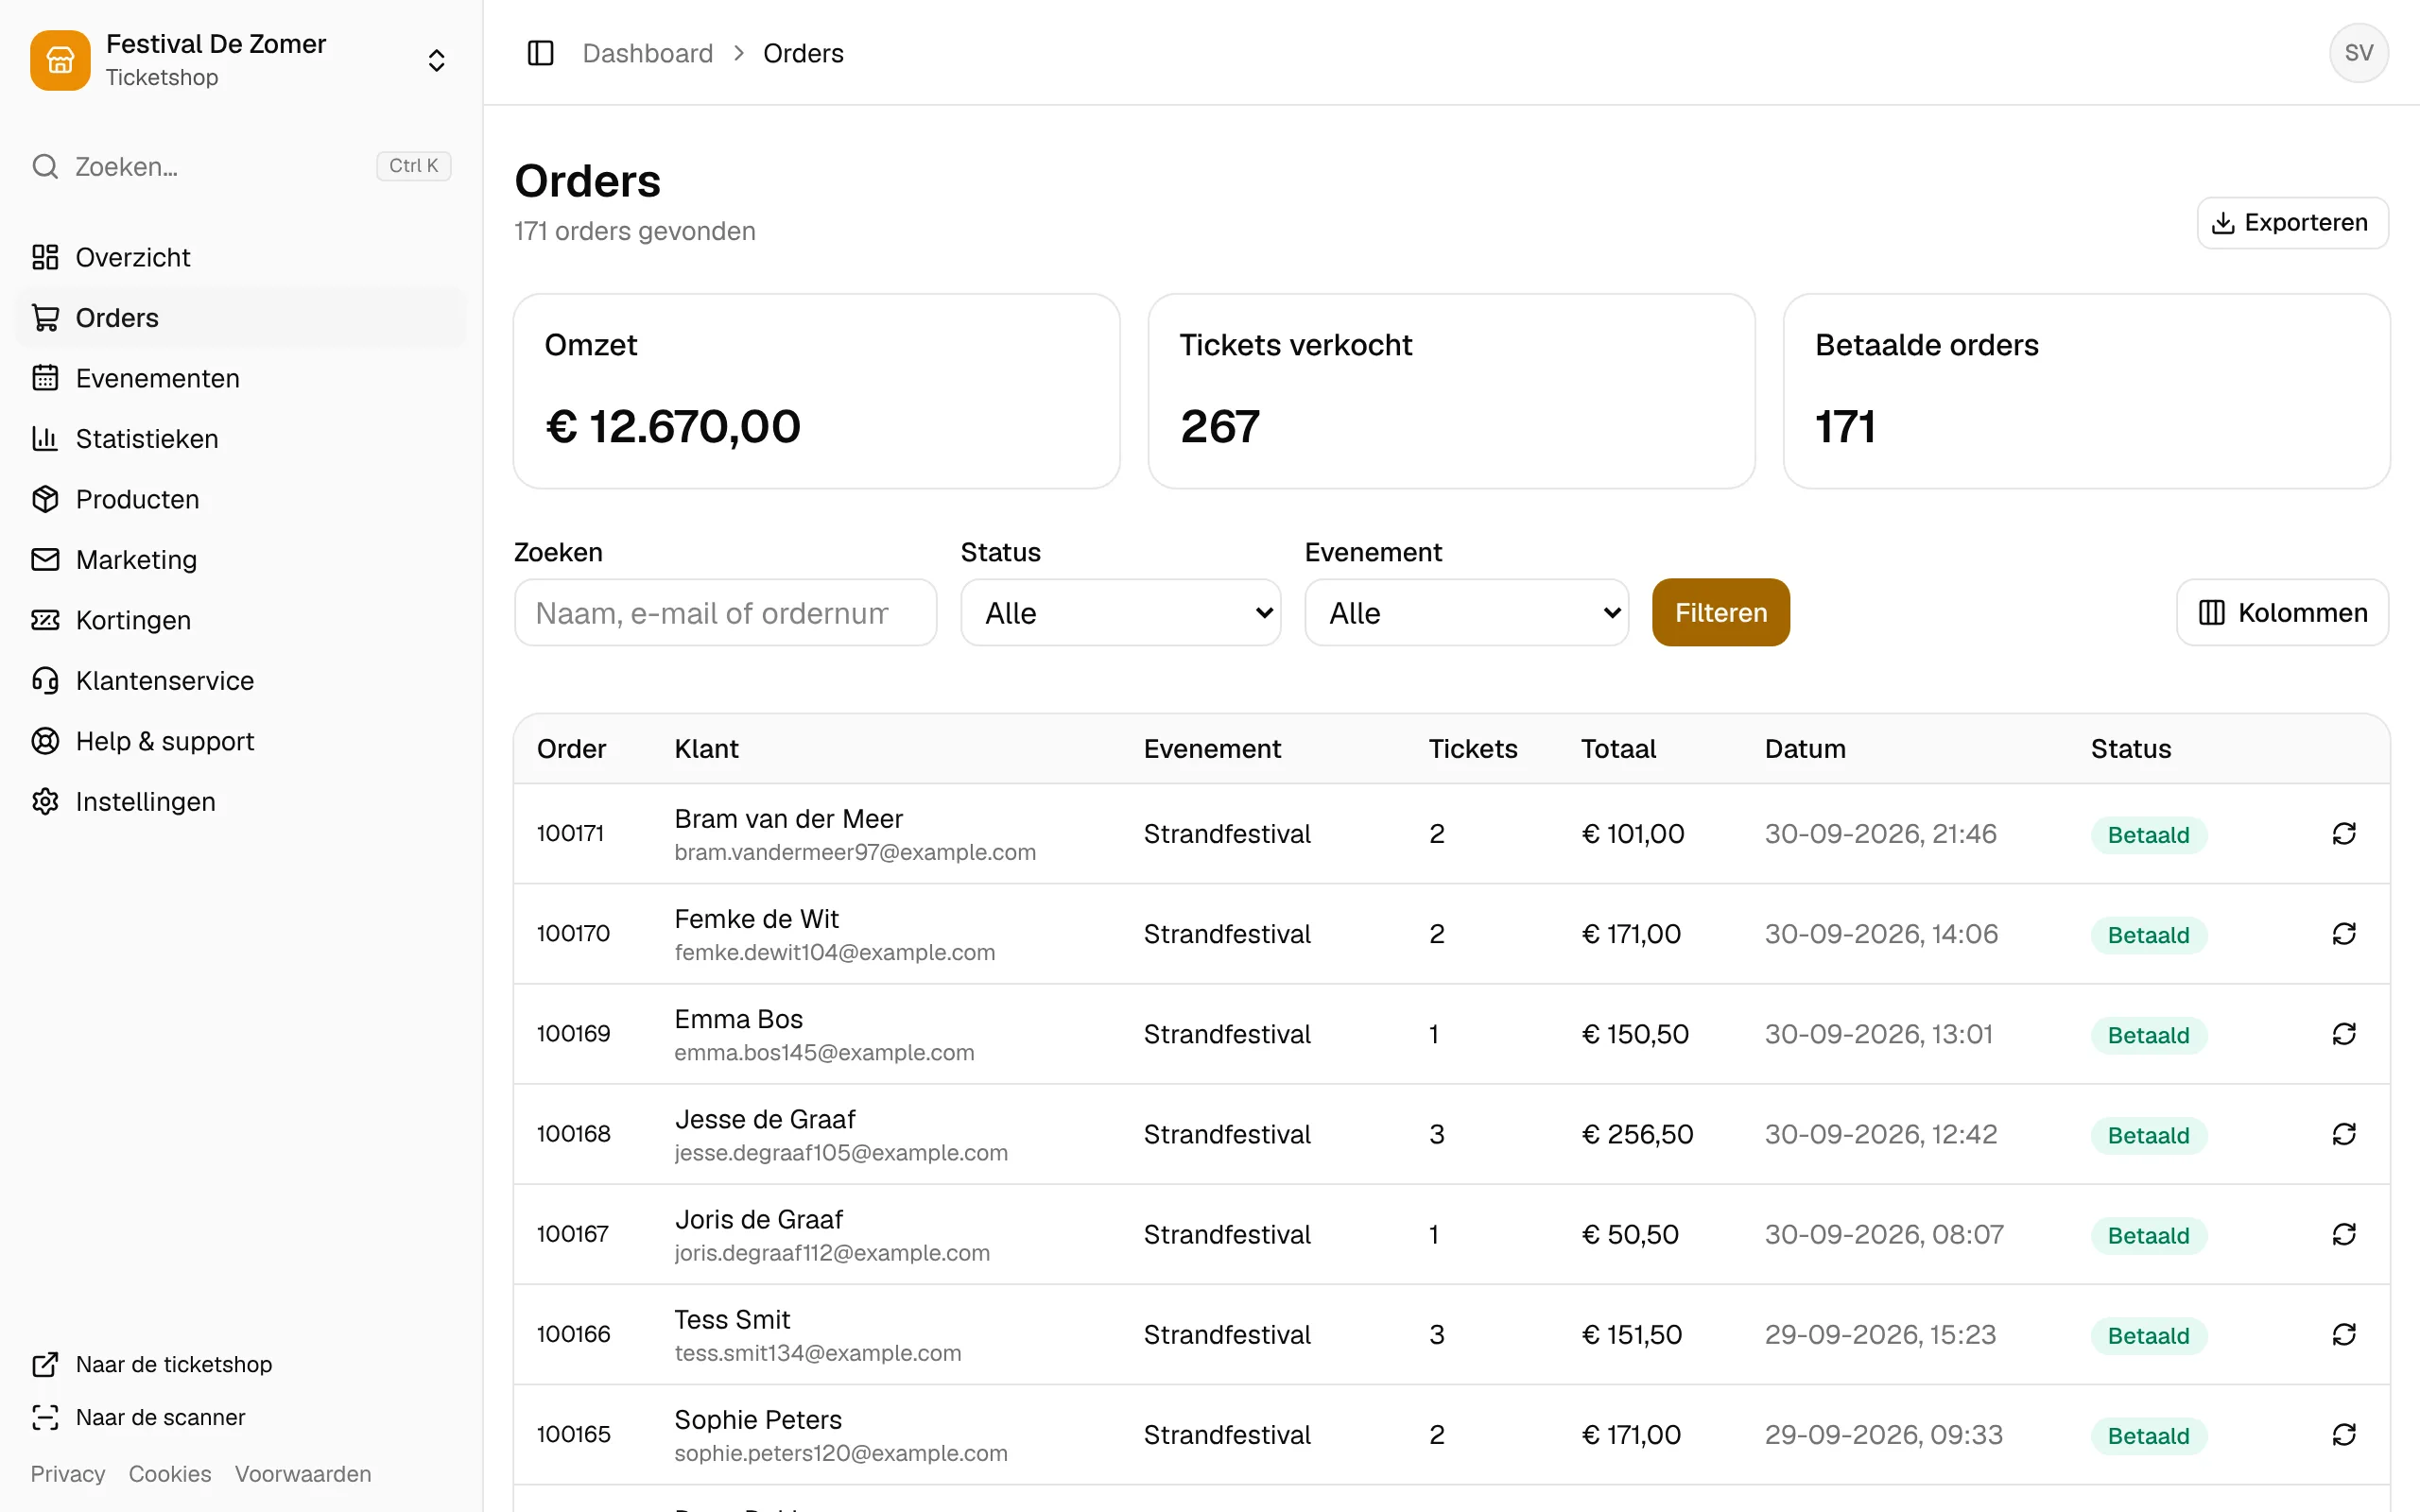Open Help & support in the sidebar
2420x1512 pixels.
coord(241,741)
